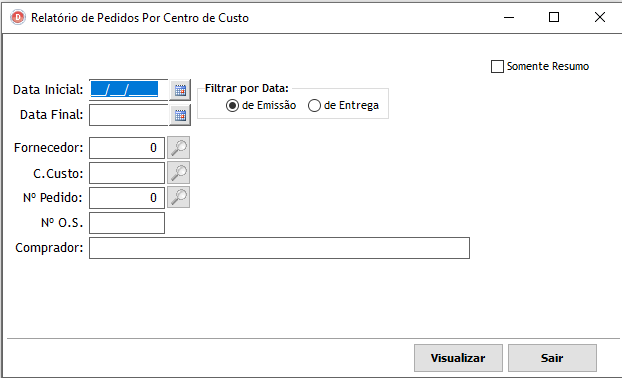Search Nº Pedido with magnifier icon

coord(179,197)
